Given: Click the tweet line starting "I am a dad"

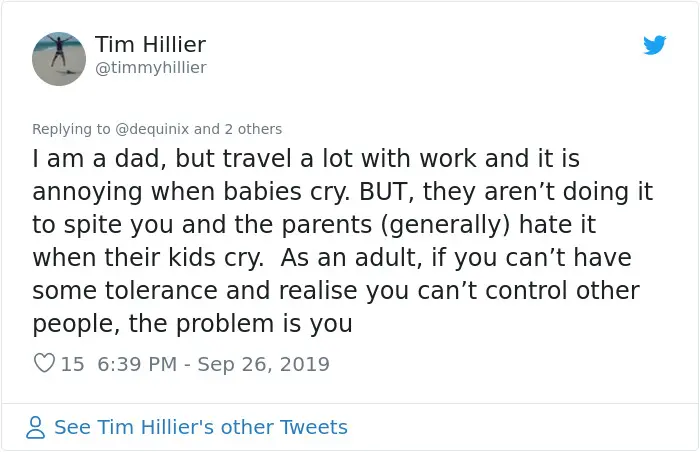Looking at the screenshot, I should pyautogui.click(x=306, y=160).
